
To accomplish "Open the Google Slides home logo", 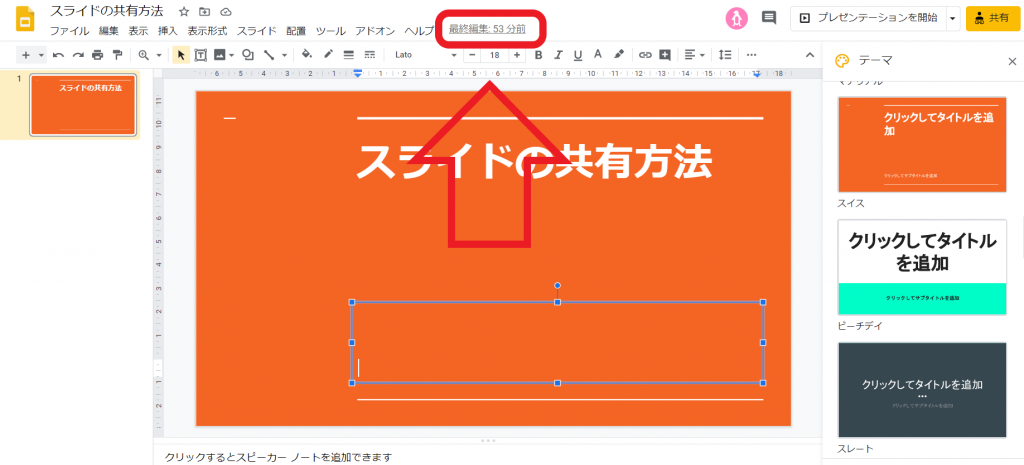I will coord(25,20).
